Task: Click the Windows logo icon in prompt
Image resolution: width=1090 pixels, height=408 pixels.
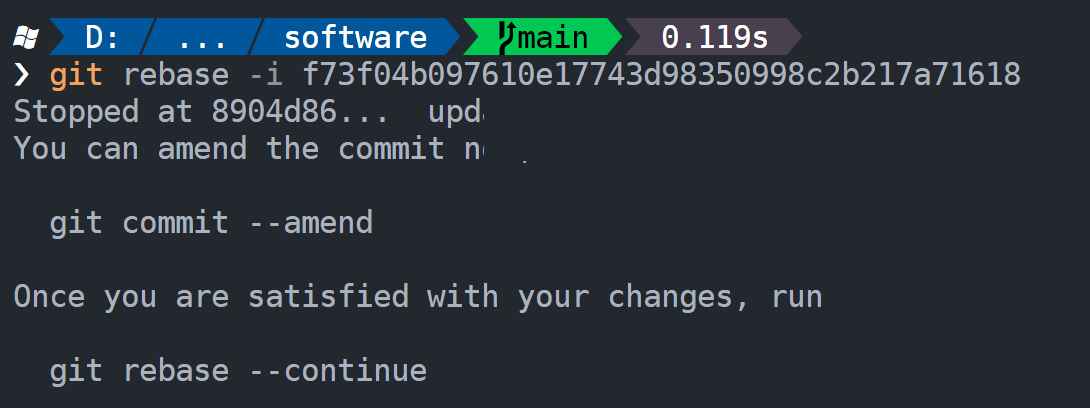Action: [26, 37]
